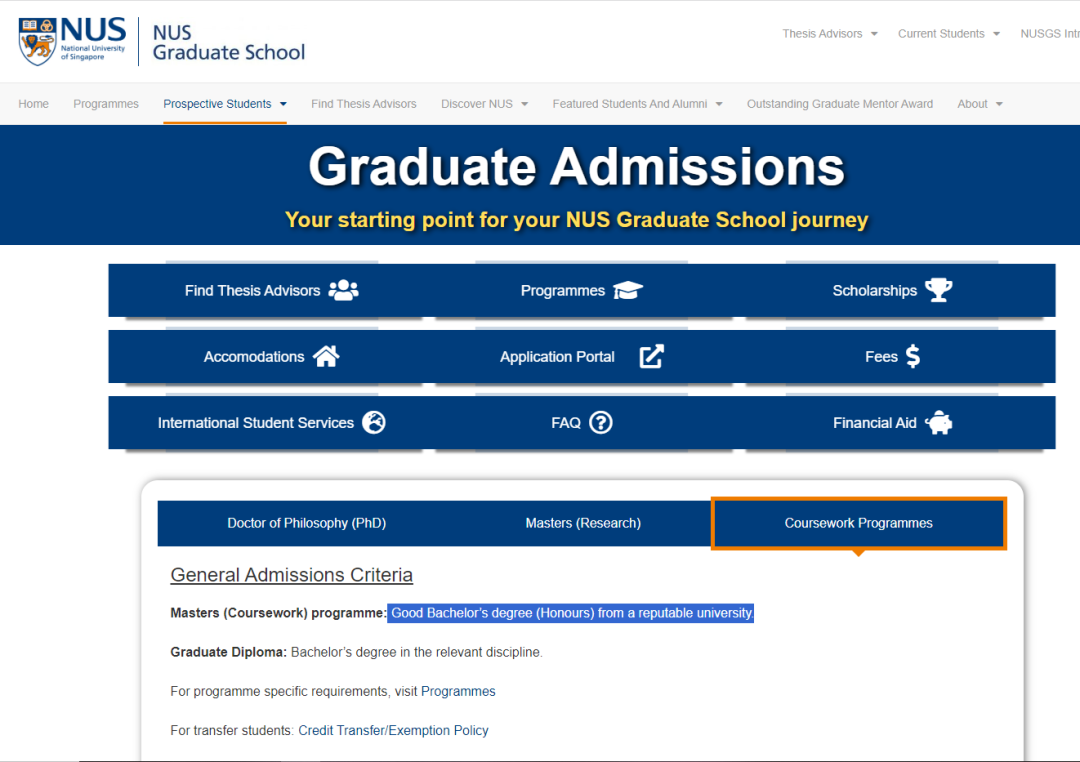Click the 'Graduate Admissions' banner heading
This screenshot has width=1080, height=762.
pyautogui.click(x=577, y=167)
